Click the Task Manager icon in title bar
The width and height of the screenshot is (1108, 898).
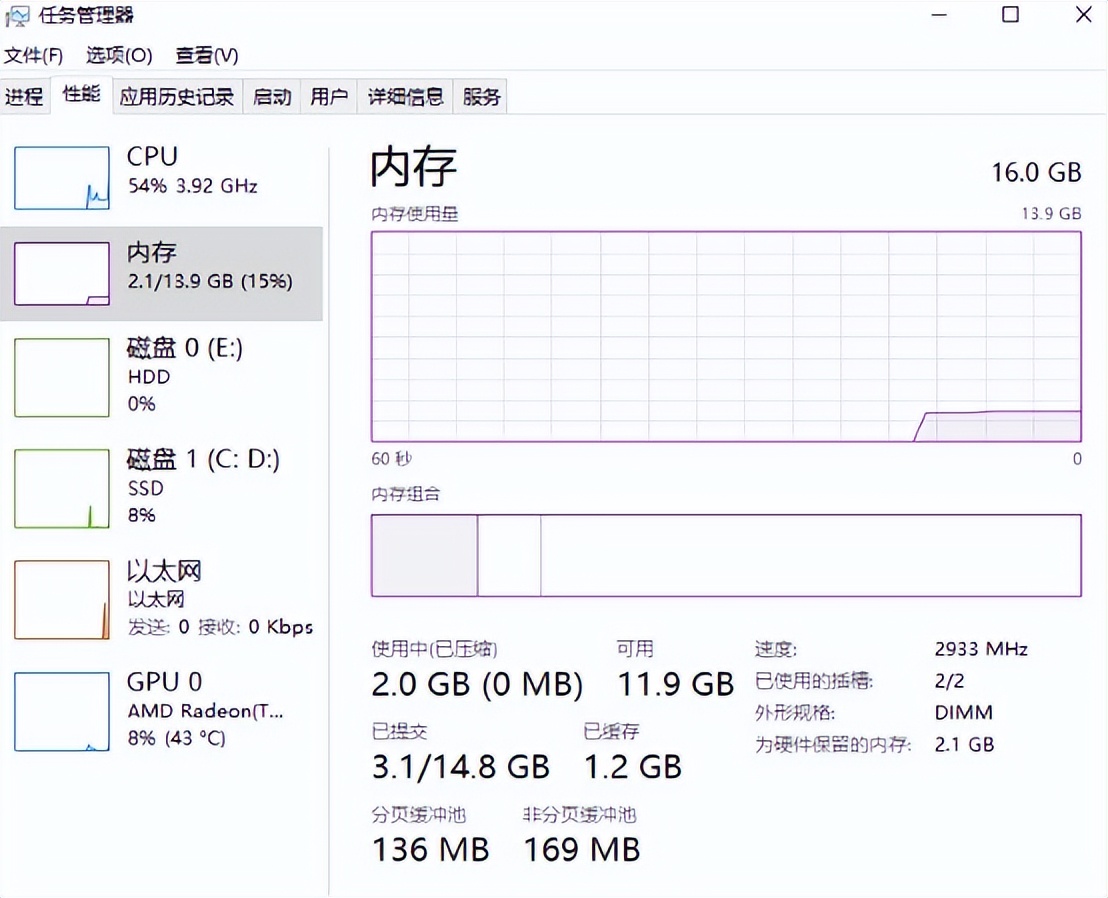[x=18, y=15]
